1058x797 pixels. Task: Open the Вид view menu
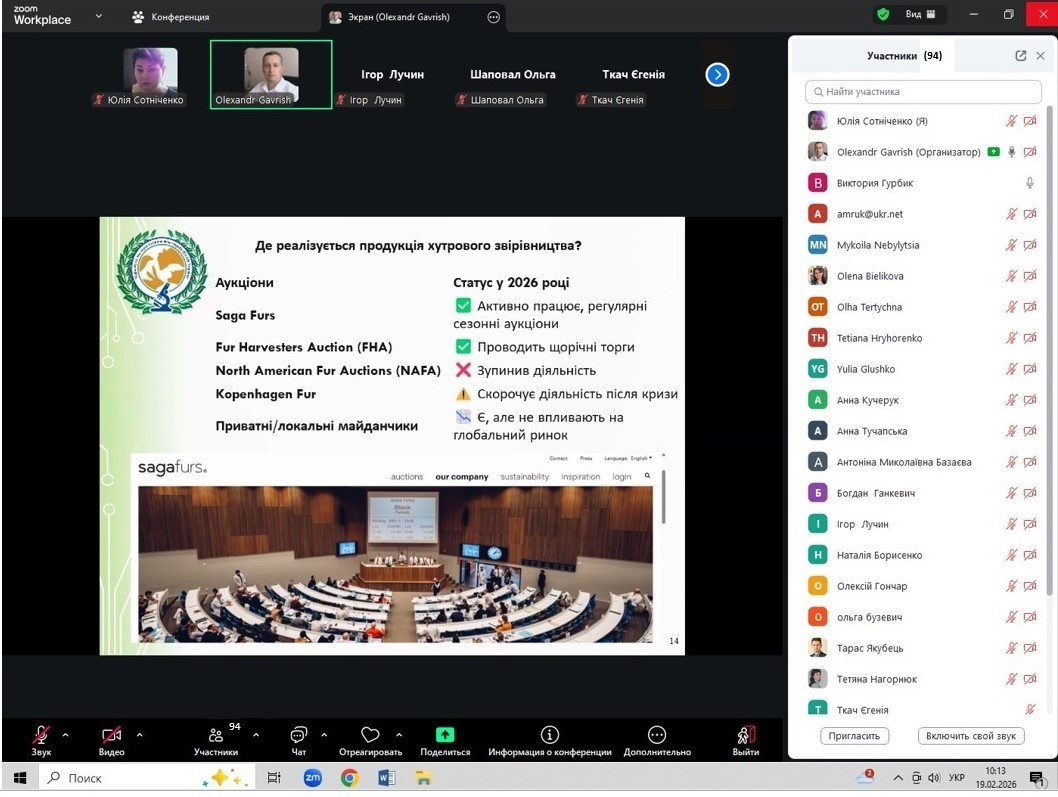point(920,15)
